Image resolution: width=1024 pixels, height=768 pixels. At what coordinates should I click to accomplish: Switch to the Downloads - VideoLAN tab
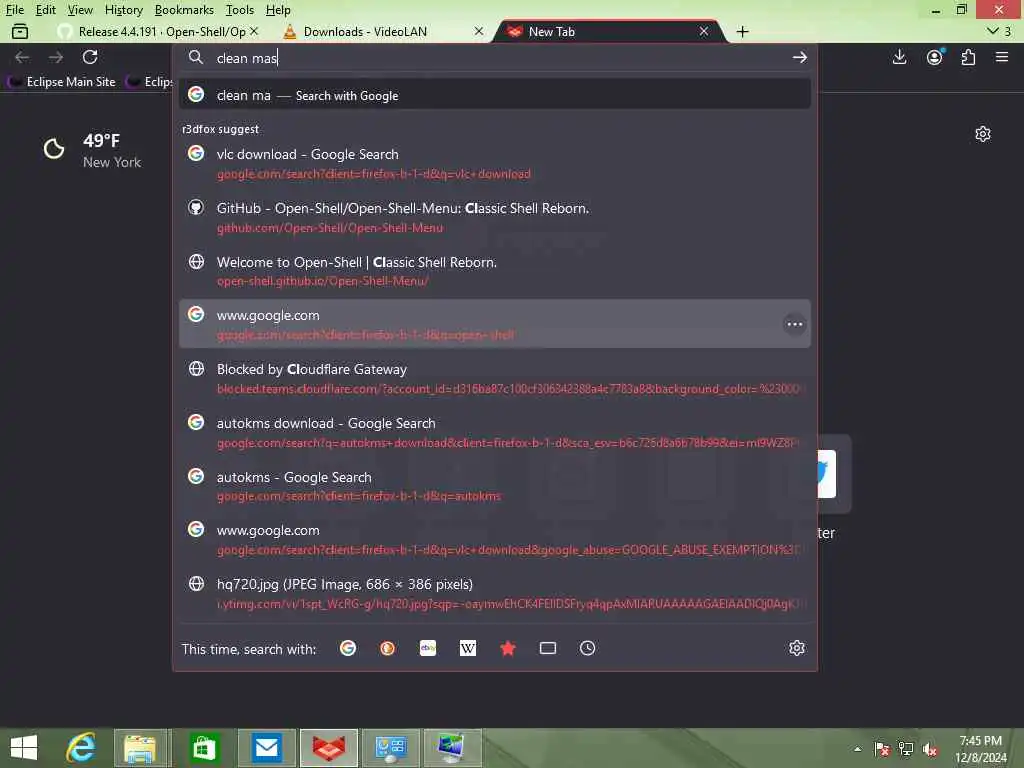coord(384,31)
